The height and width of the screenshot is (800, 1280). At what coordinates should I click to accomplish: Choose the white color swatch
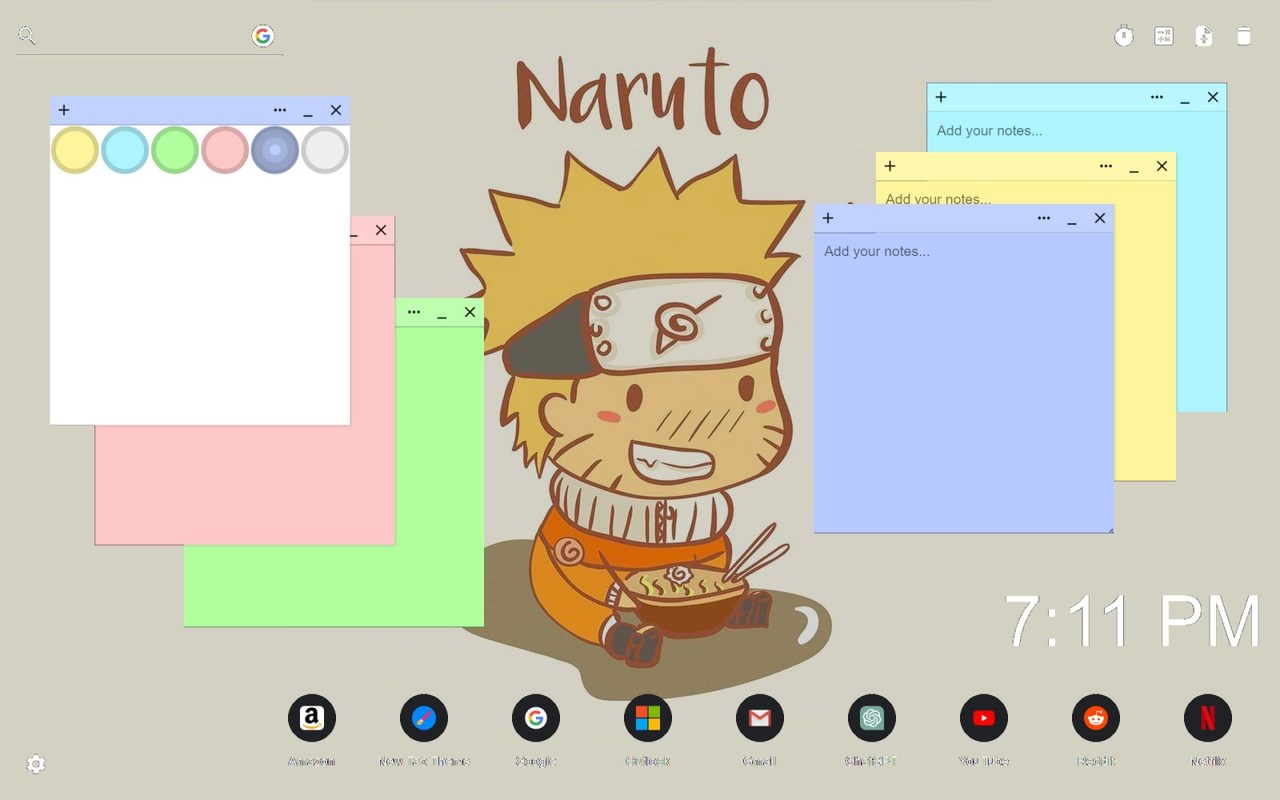[325, 150]
